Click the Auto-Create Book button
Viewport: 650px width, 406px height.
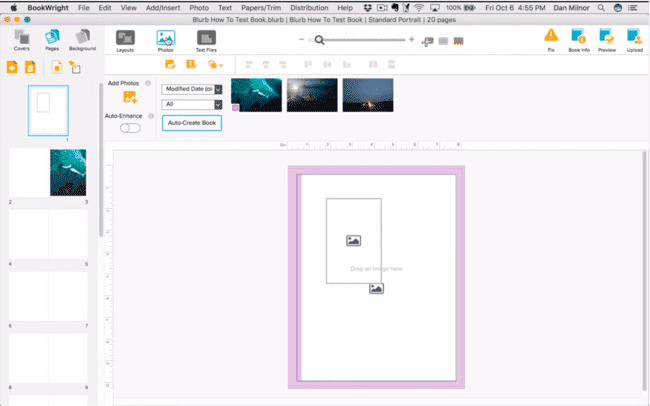coord(192,123)
